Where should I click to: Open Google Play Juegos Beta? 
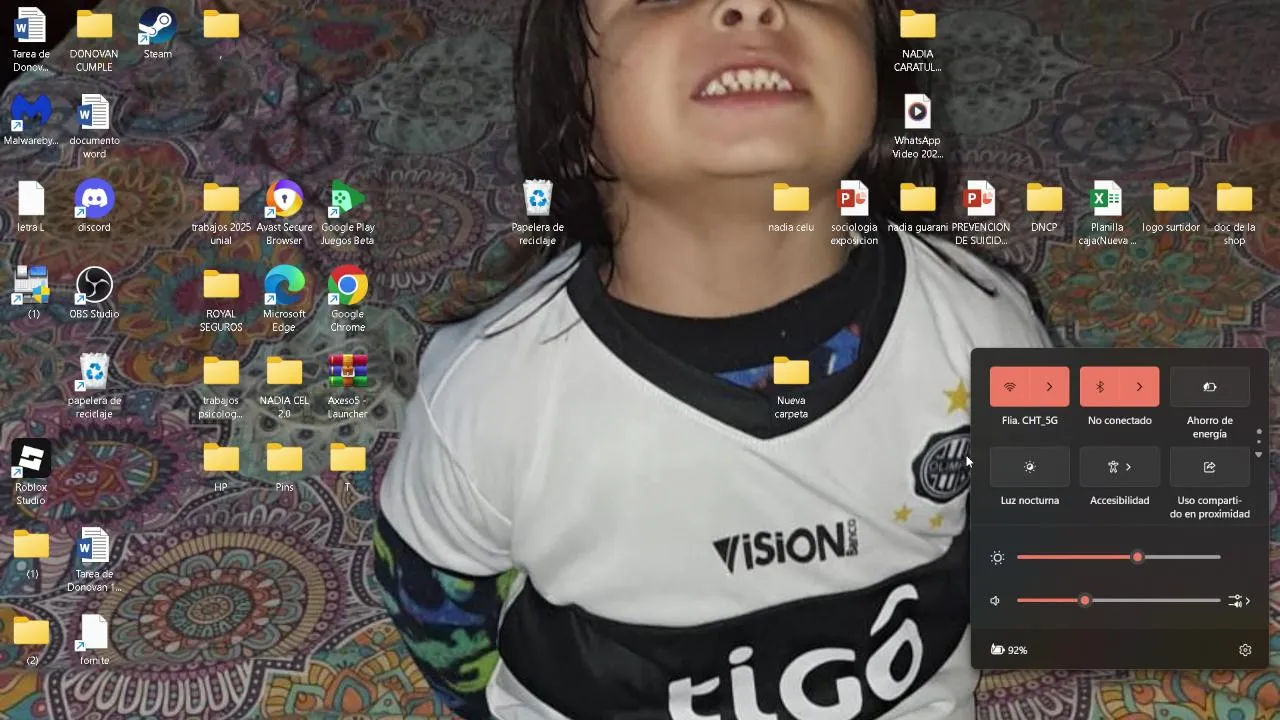(347, 214)
